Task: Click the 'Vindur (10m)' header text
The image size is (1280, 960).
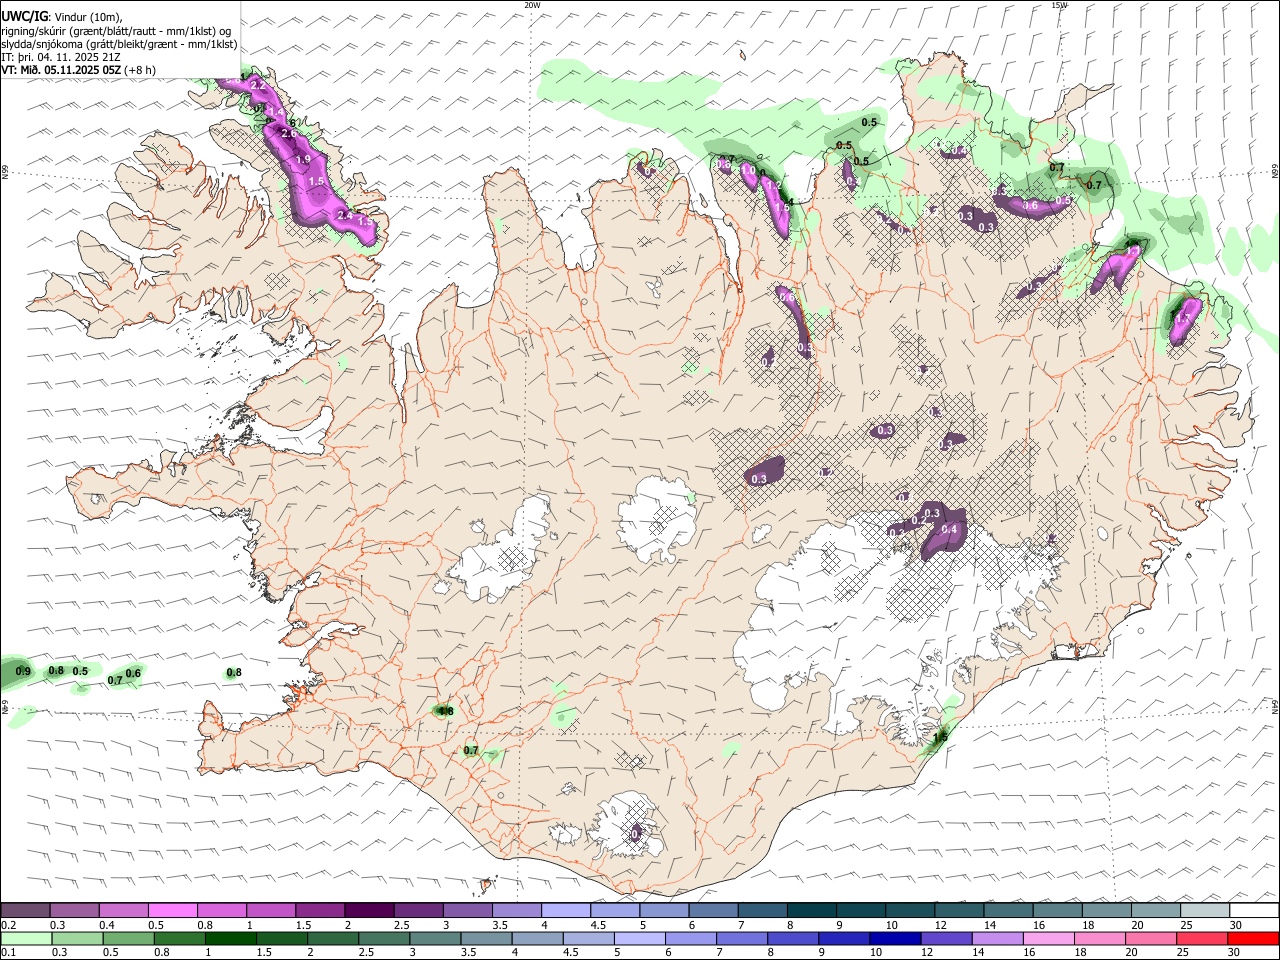Action: pyautogui.click(x=86, y=16)
